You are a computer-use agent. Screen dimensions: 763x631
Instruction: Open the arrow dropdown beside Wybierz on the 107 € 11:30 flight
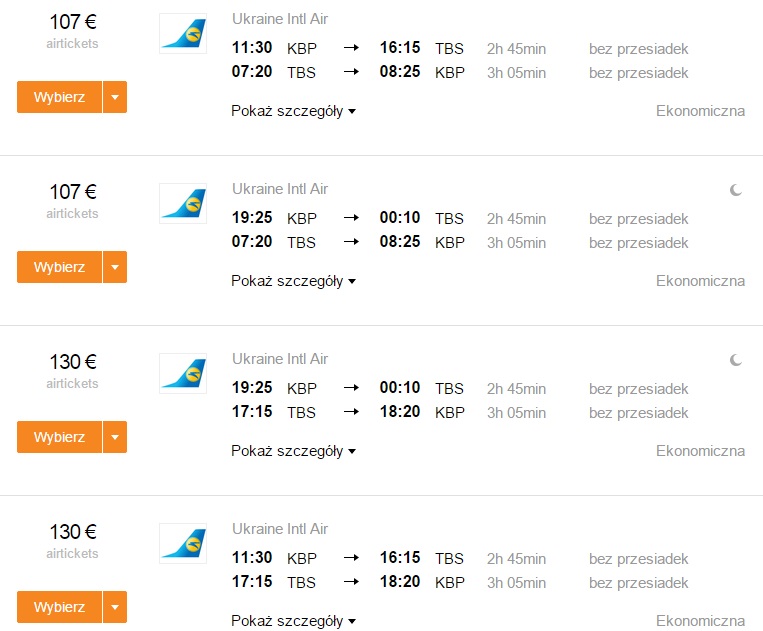[x=115, y=97]
